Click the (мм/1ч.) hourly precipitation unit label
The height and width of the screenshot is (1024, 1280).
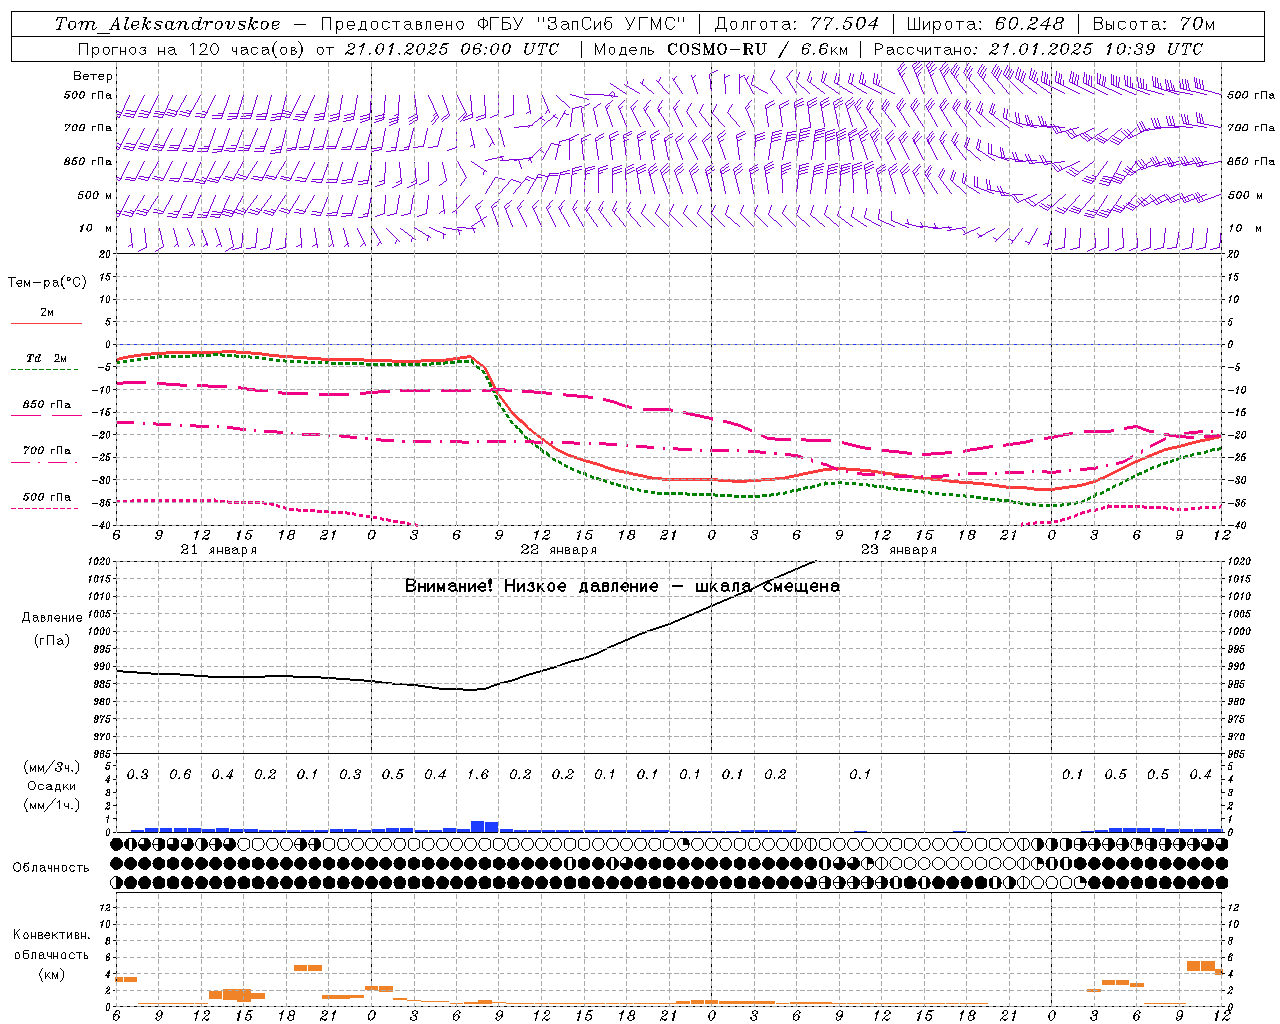[52, 805]
